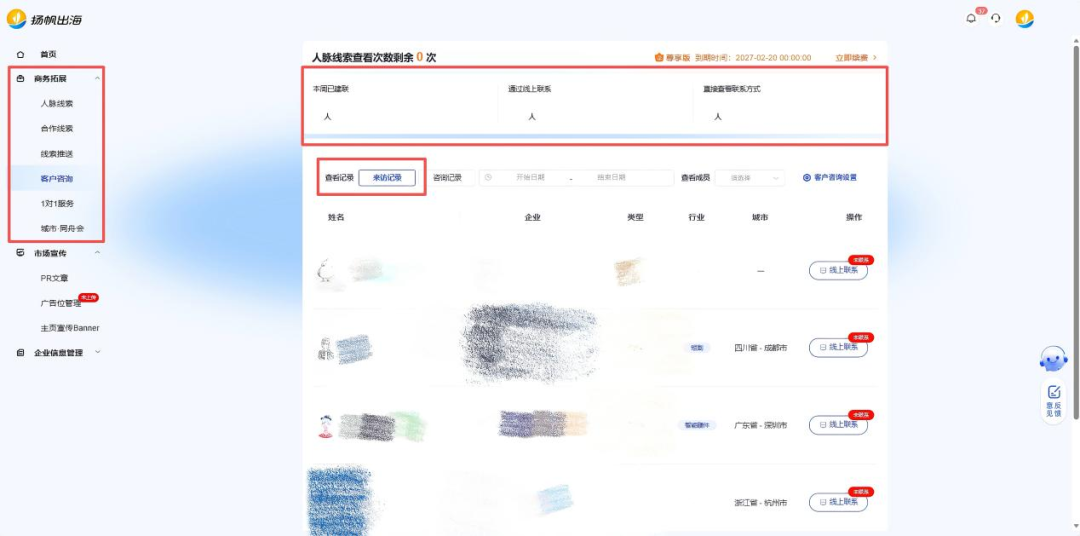Click 线上联系 for the 成都市 row

838,348
